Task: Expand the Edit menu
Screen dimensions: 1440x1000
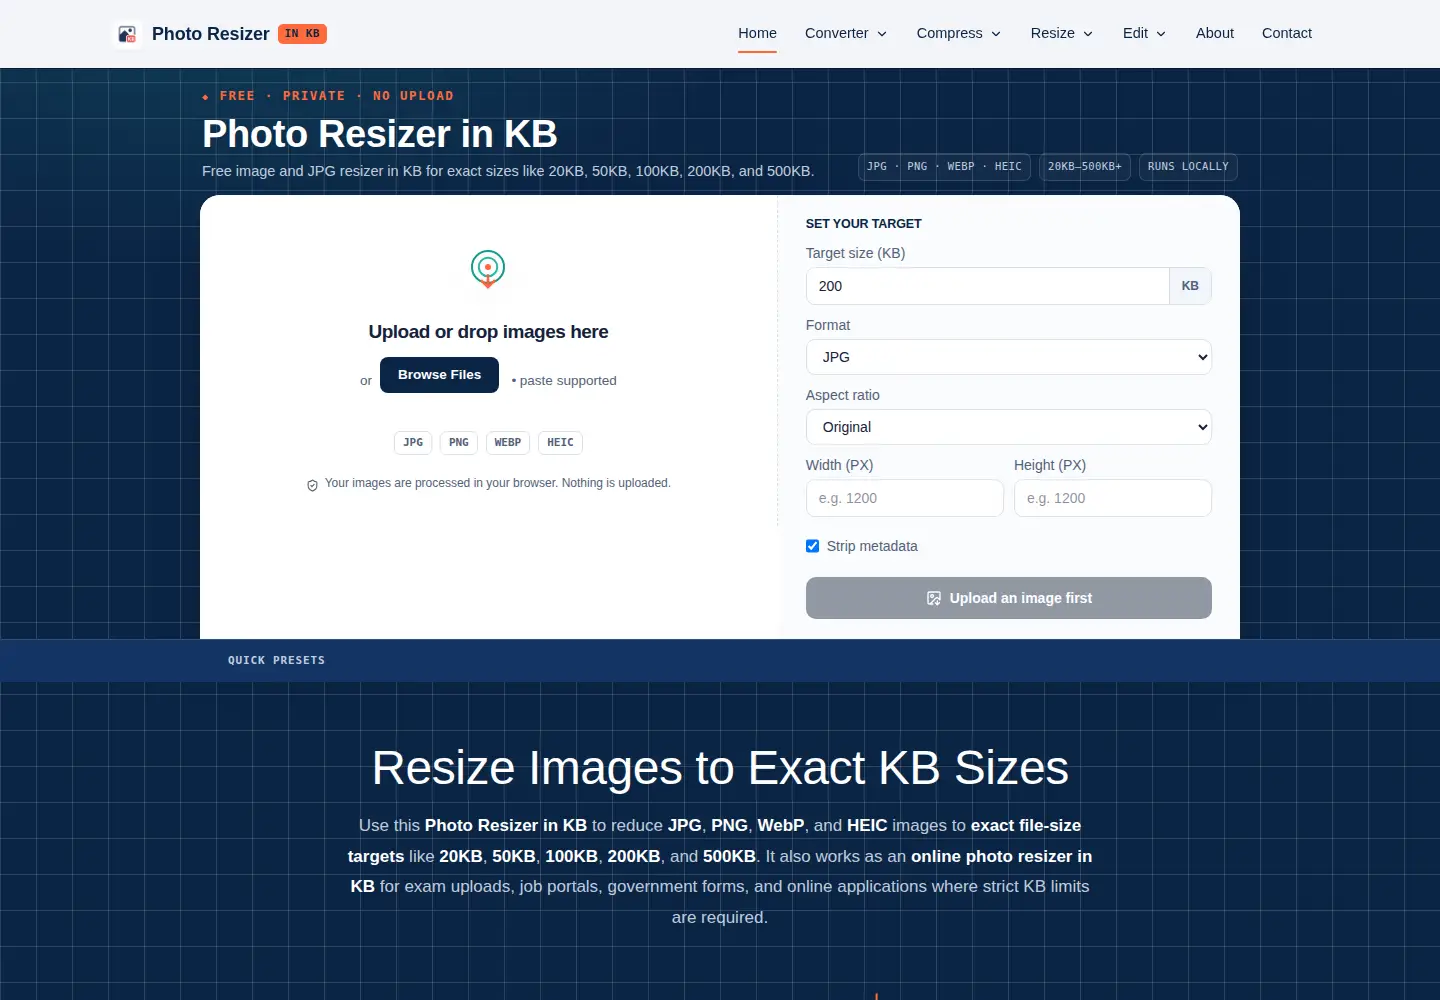Action: coord(1145,33)
